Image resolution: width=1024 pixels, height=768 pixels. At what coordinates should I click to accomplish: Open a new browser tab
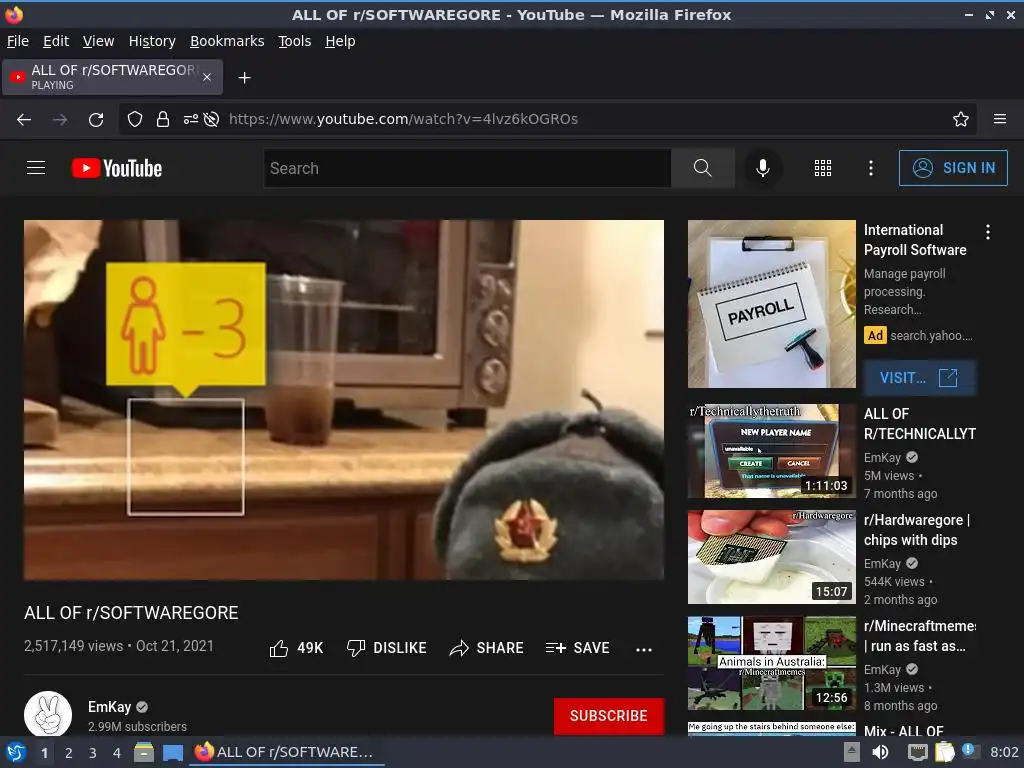point(244,78)
